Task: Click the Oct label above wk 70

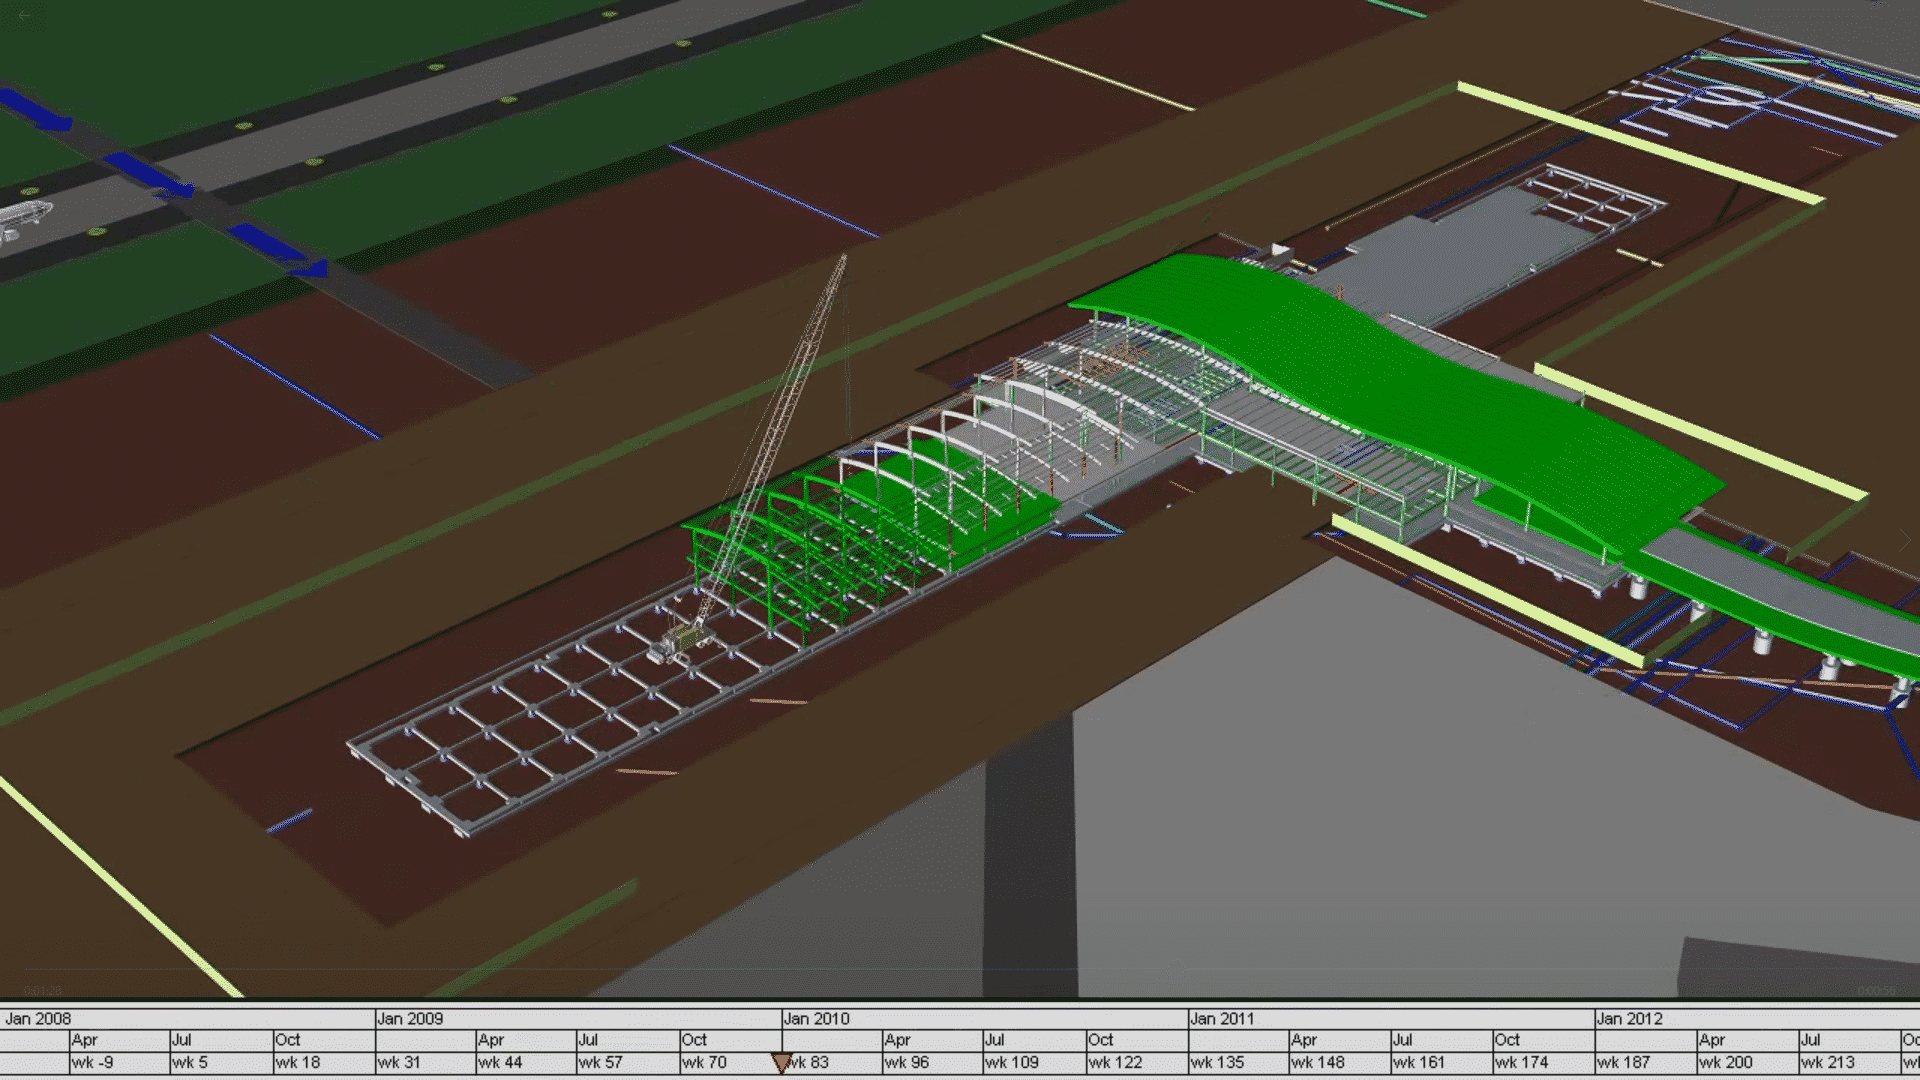Action: click(695, 1040)
